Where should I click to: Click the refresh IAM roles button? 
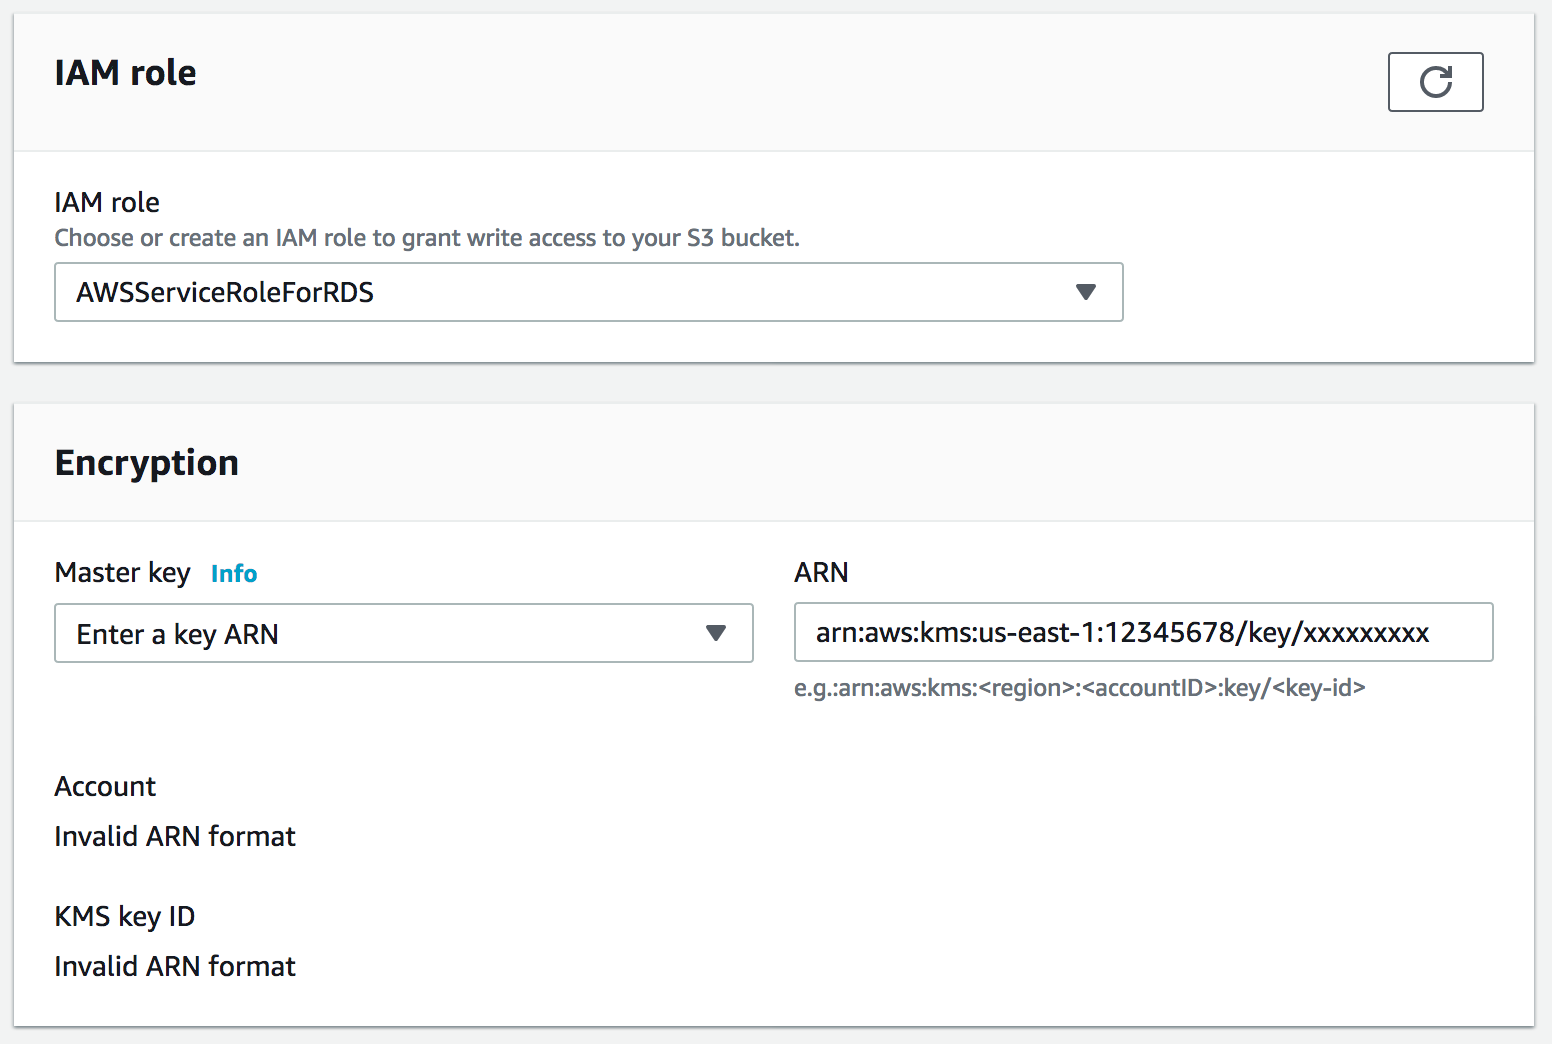click(x=1435, y=82)
